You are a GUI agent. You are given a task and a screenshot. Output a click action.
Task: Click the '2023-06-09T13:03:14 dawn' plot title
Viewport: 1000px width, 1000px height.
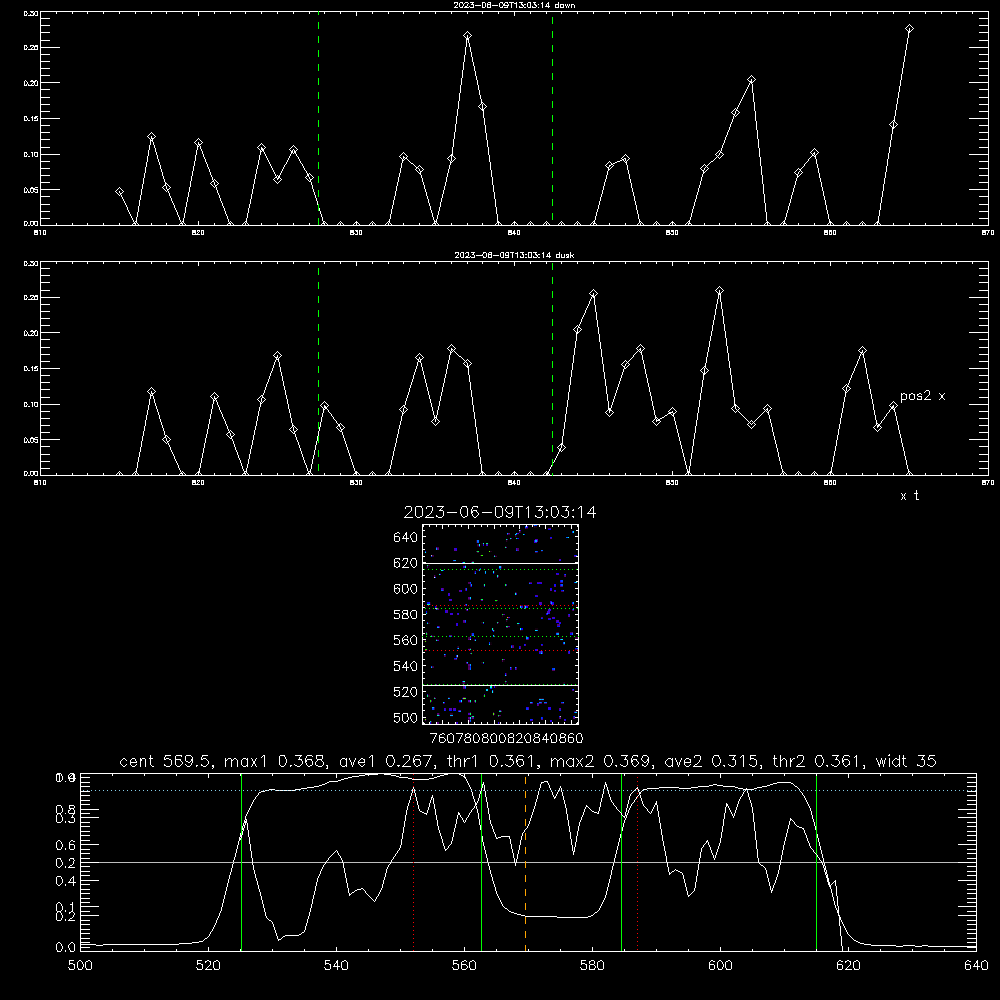point(514,5)
